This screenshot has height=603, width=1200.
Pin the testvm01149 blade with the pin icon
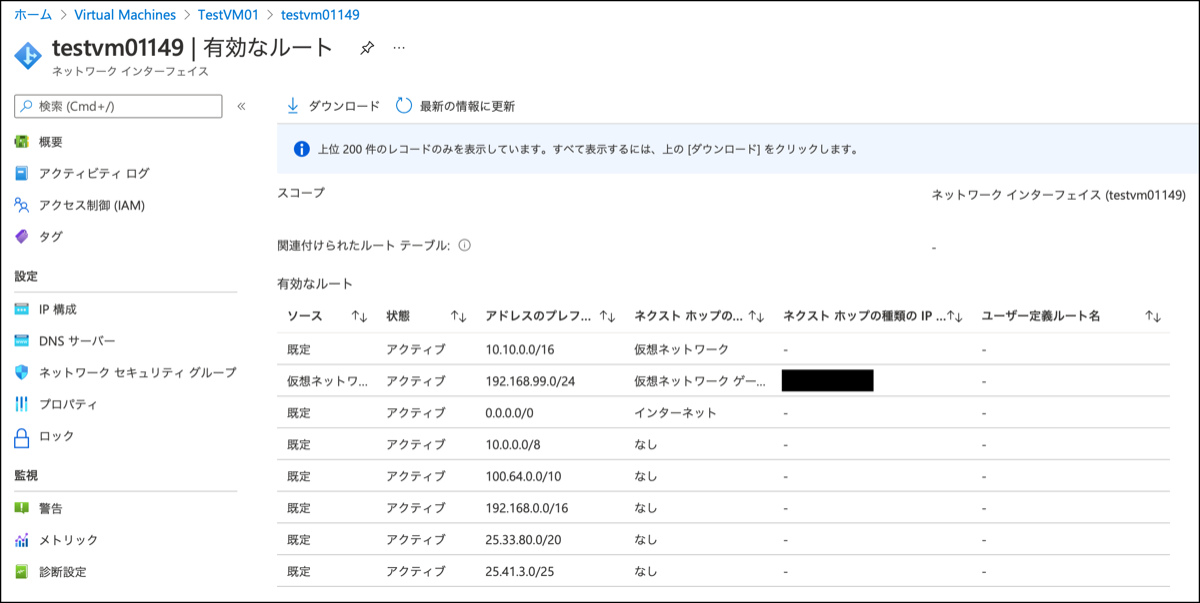click(x=367, y=48)
